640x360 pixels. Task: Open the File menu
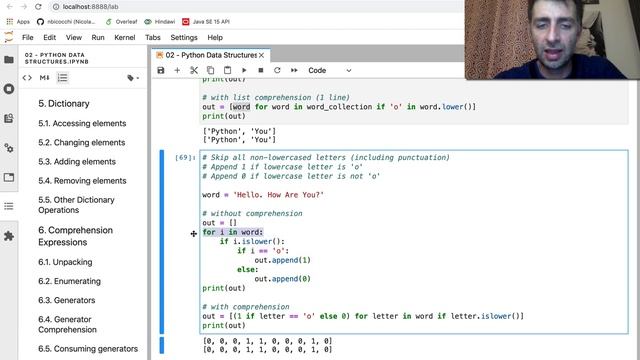28,37
